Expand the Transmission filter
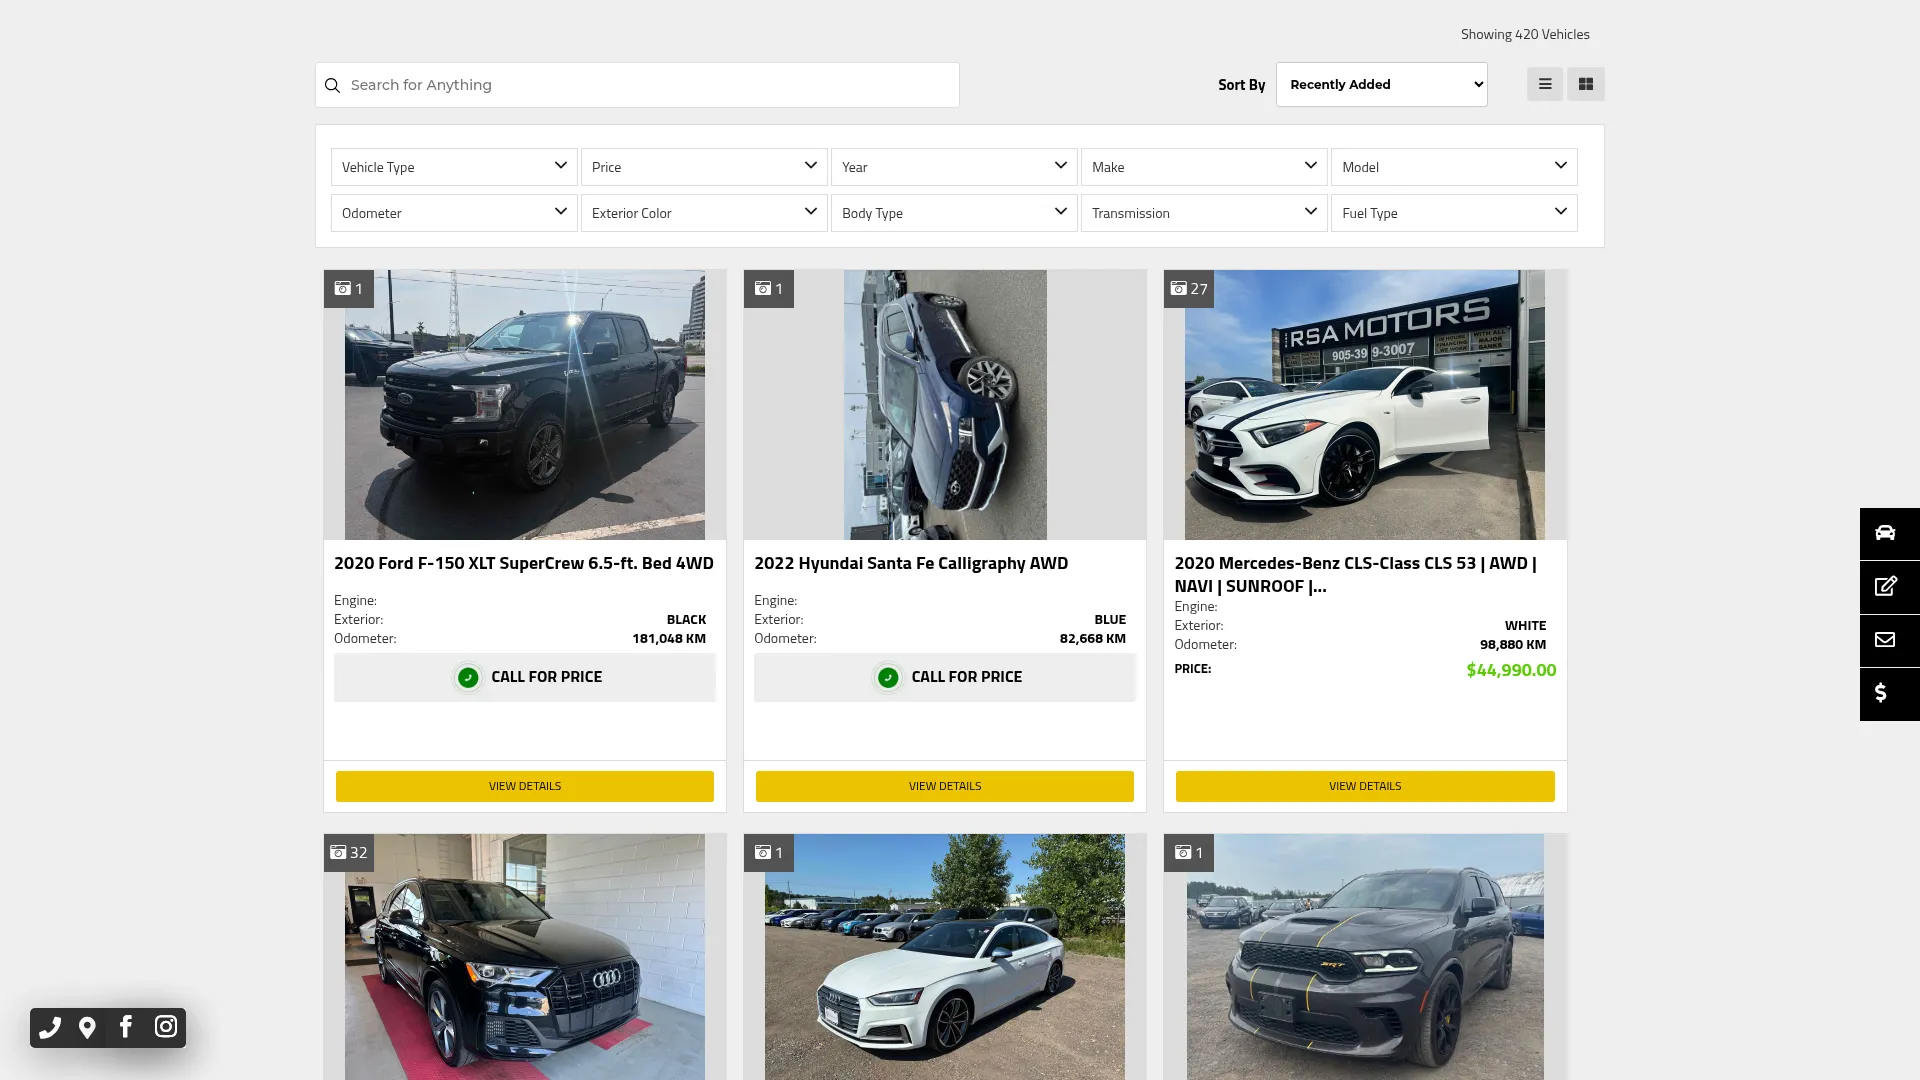Screen dimensions: 1920x1080 coord(1204,213)
